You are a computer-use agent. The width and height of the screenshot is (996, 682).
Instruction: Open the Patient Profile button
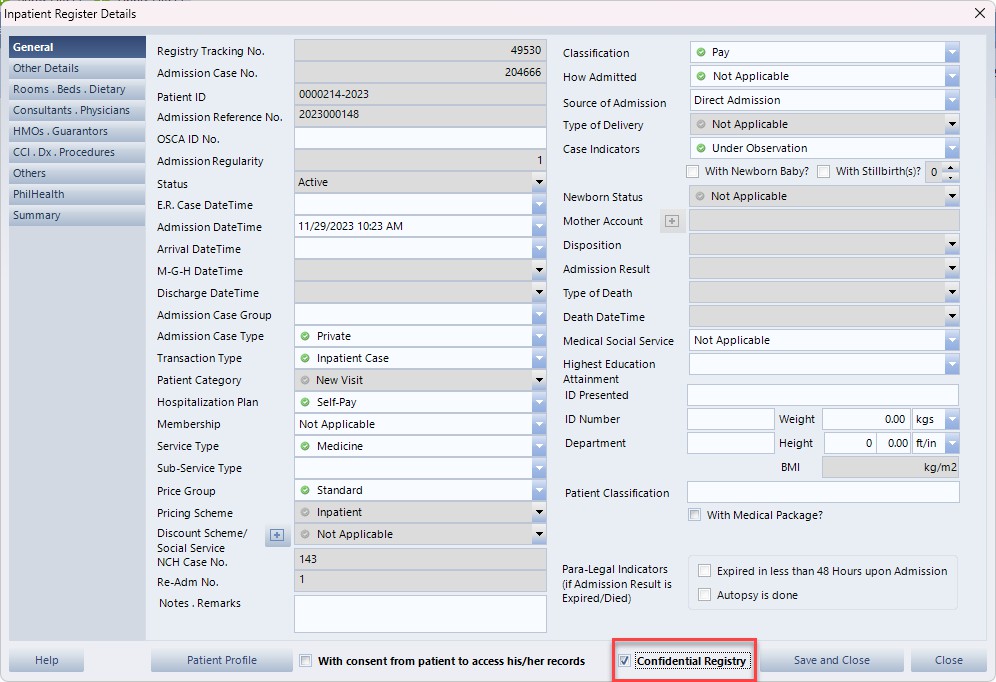pos(221,660)
